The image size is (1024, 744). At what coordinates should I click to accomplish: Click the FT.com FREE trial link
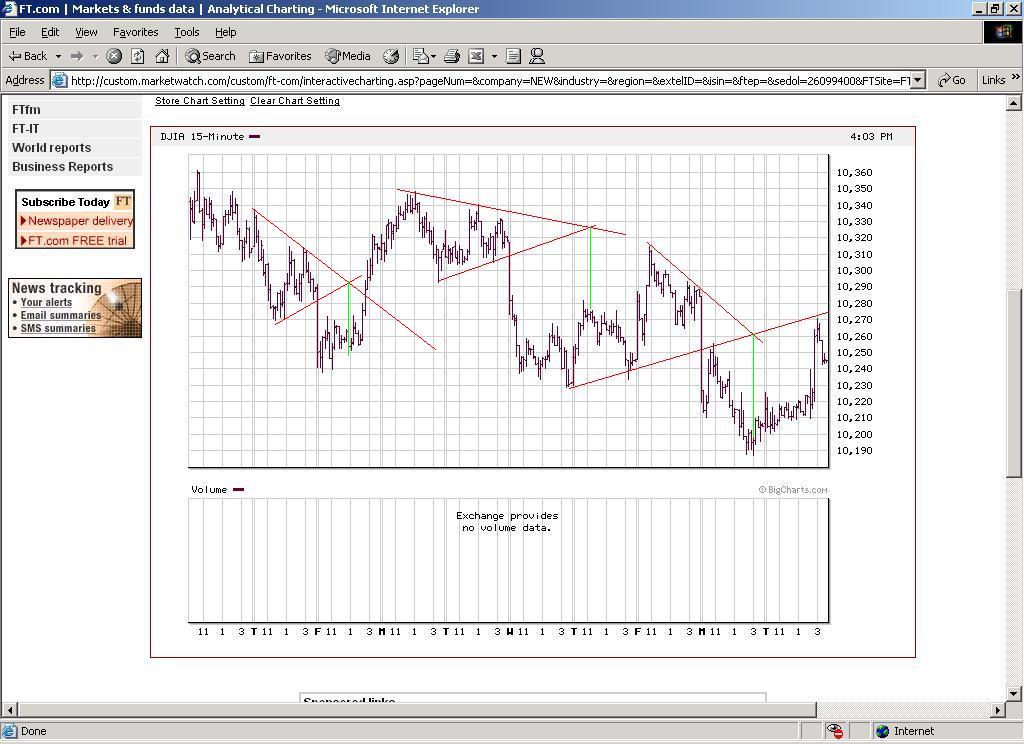(77, 240)
